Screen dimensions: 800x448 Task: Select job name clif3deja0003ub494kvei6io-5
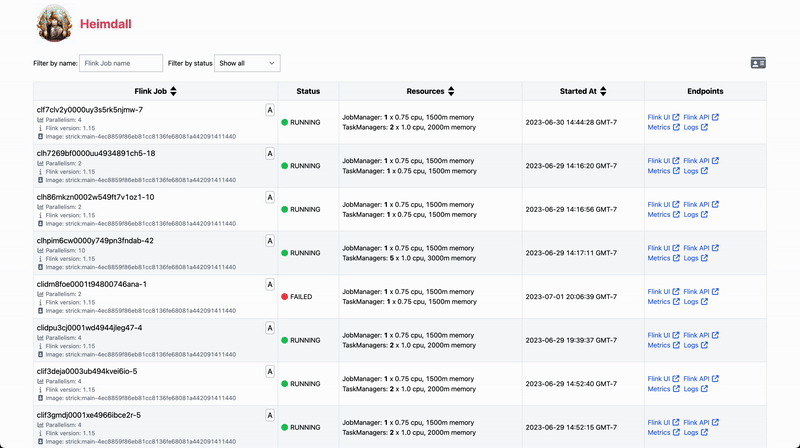click(x=87, y=371)
